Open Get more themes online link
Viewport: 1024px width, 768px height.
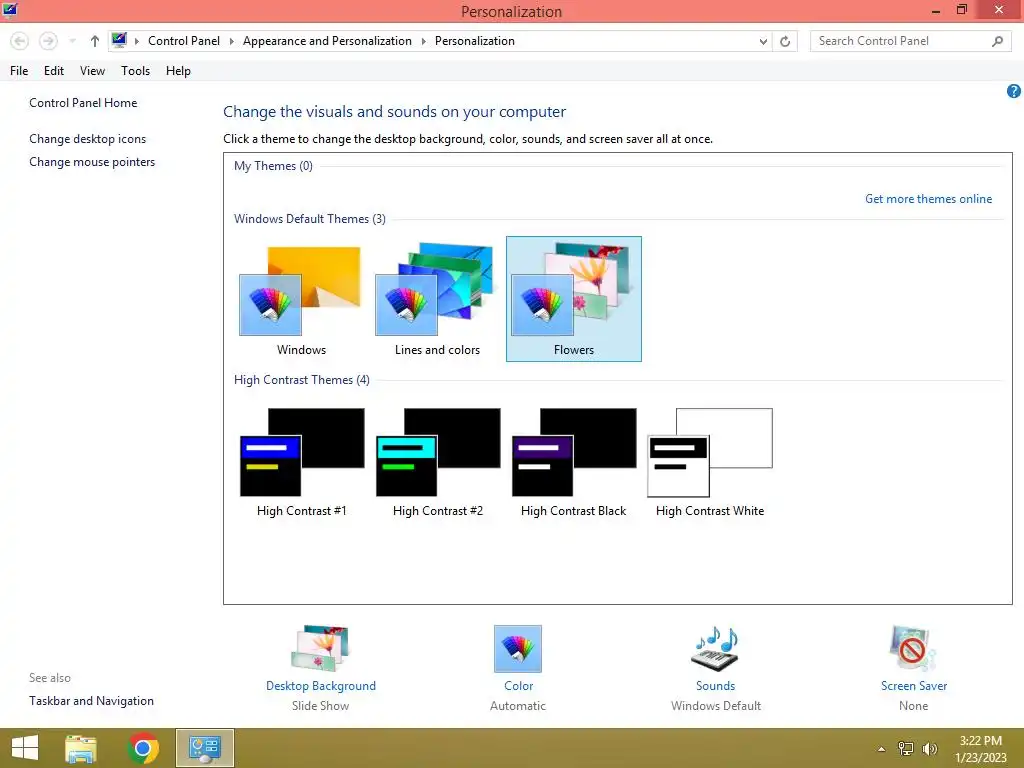coord(928,199)
